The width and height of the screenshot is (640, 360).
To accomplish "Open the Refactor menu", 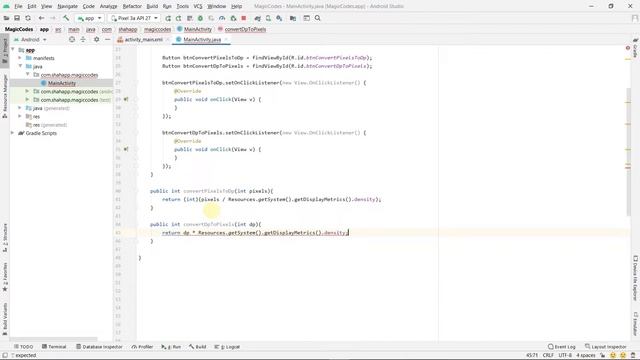I will point(132,6).
